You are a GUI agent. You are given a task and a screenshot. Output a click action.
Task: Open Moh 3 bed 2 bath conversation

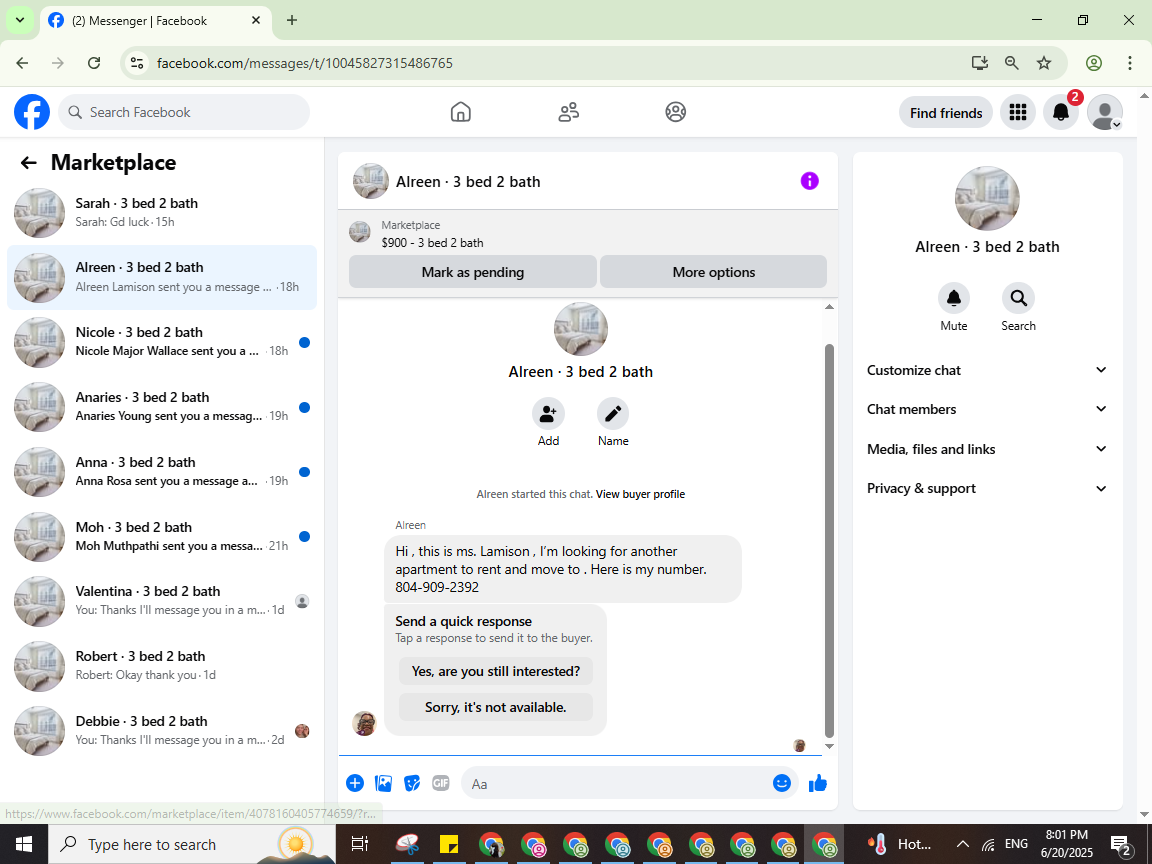[x=162, y=536]
